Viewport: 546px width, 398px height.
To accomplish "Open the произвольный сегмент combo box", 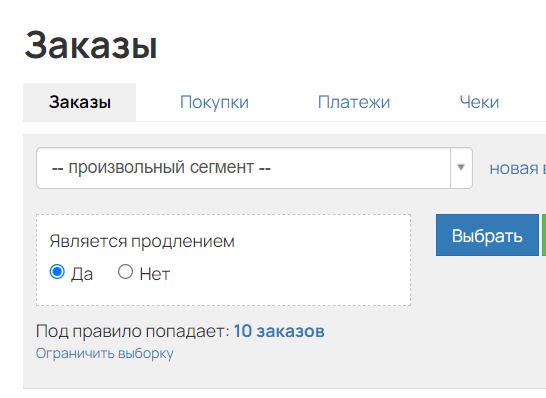I will click(254, 168).
